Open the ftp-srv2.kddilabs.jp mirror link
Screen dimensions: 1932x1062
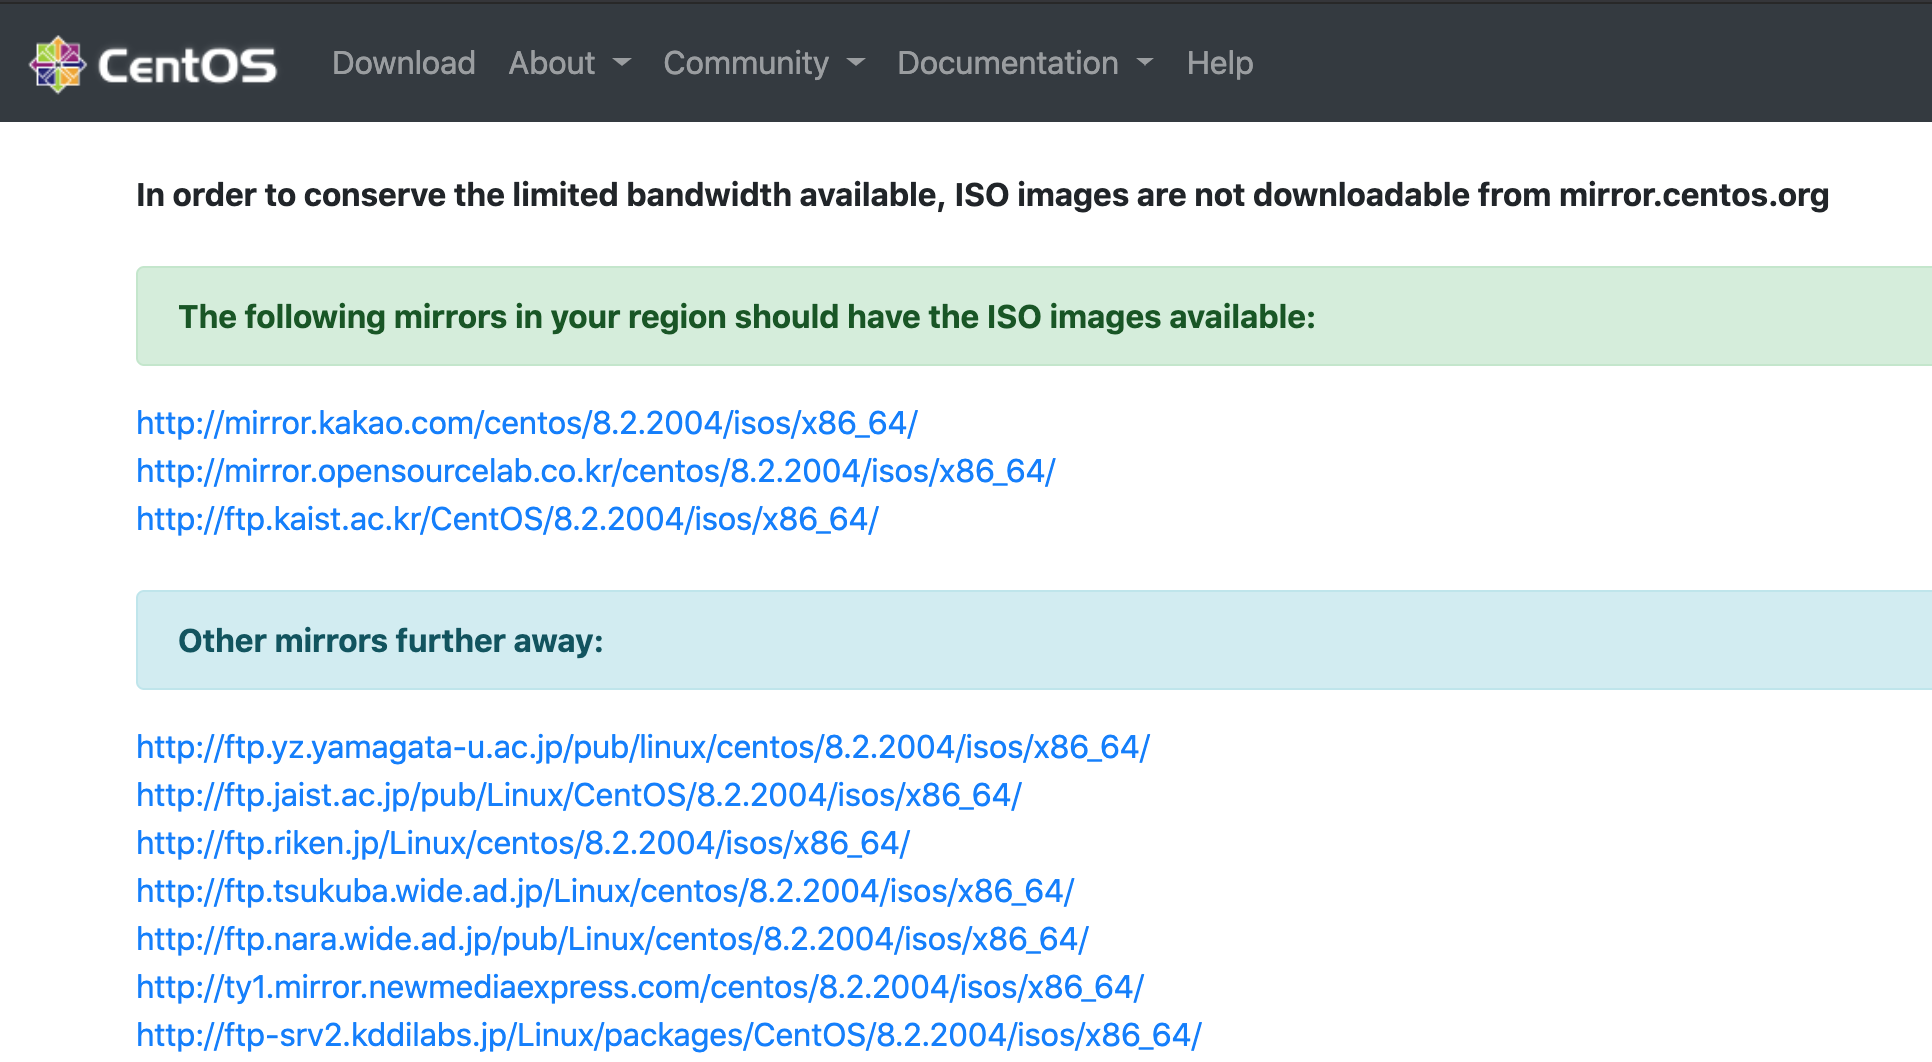669,1035
